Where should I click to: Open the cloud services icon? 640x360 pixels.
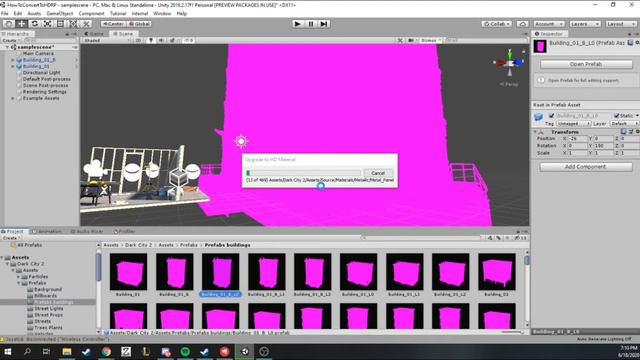tap(522, 24)
